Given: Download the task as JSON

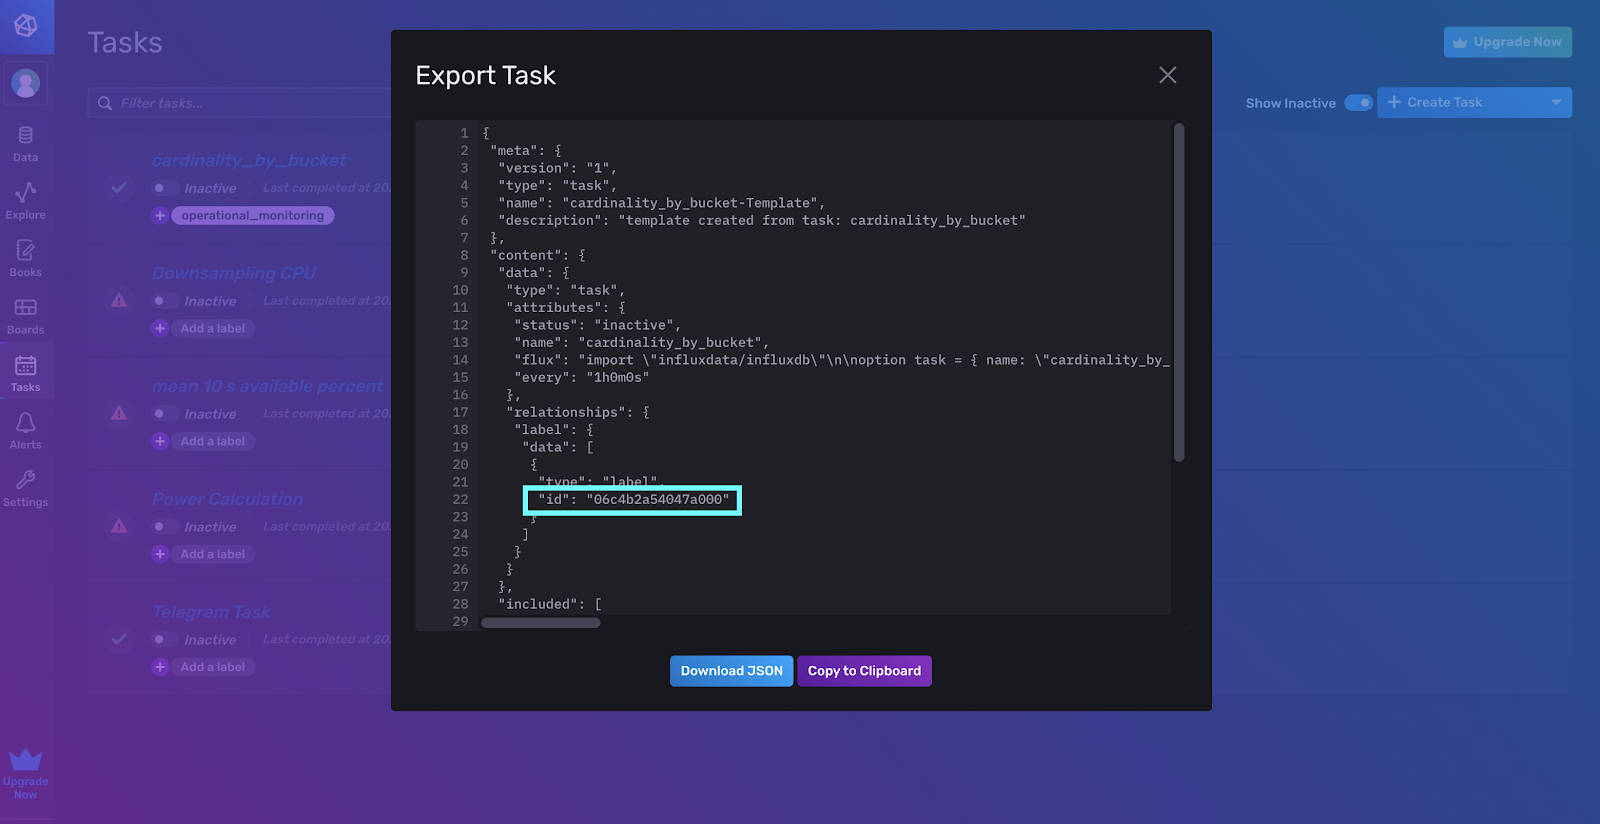Looking at the screenshot, I should [732, 671].
